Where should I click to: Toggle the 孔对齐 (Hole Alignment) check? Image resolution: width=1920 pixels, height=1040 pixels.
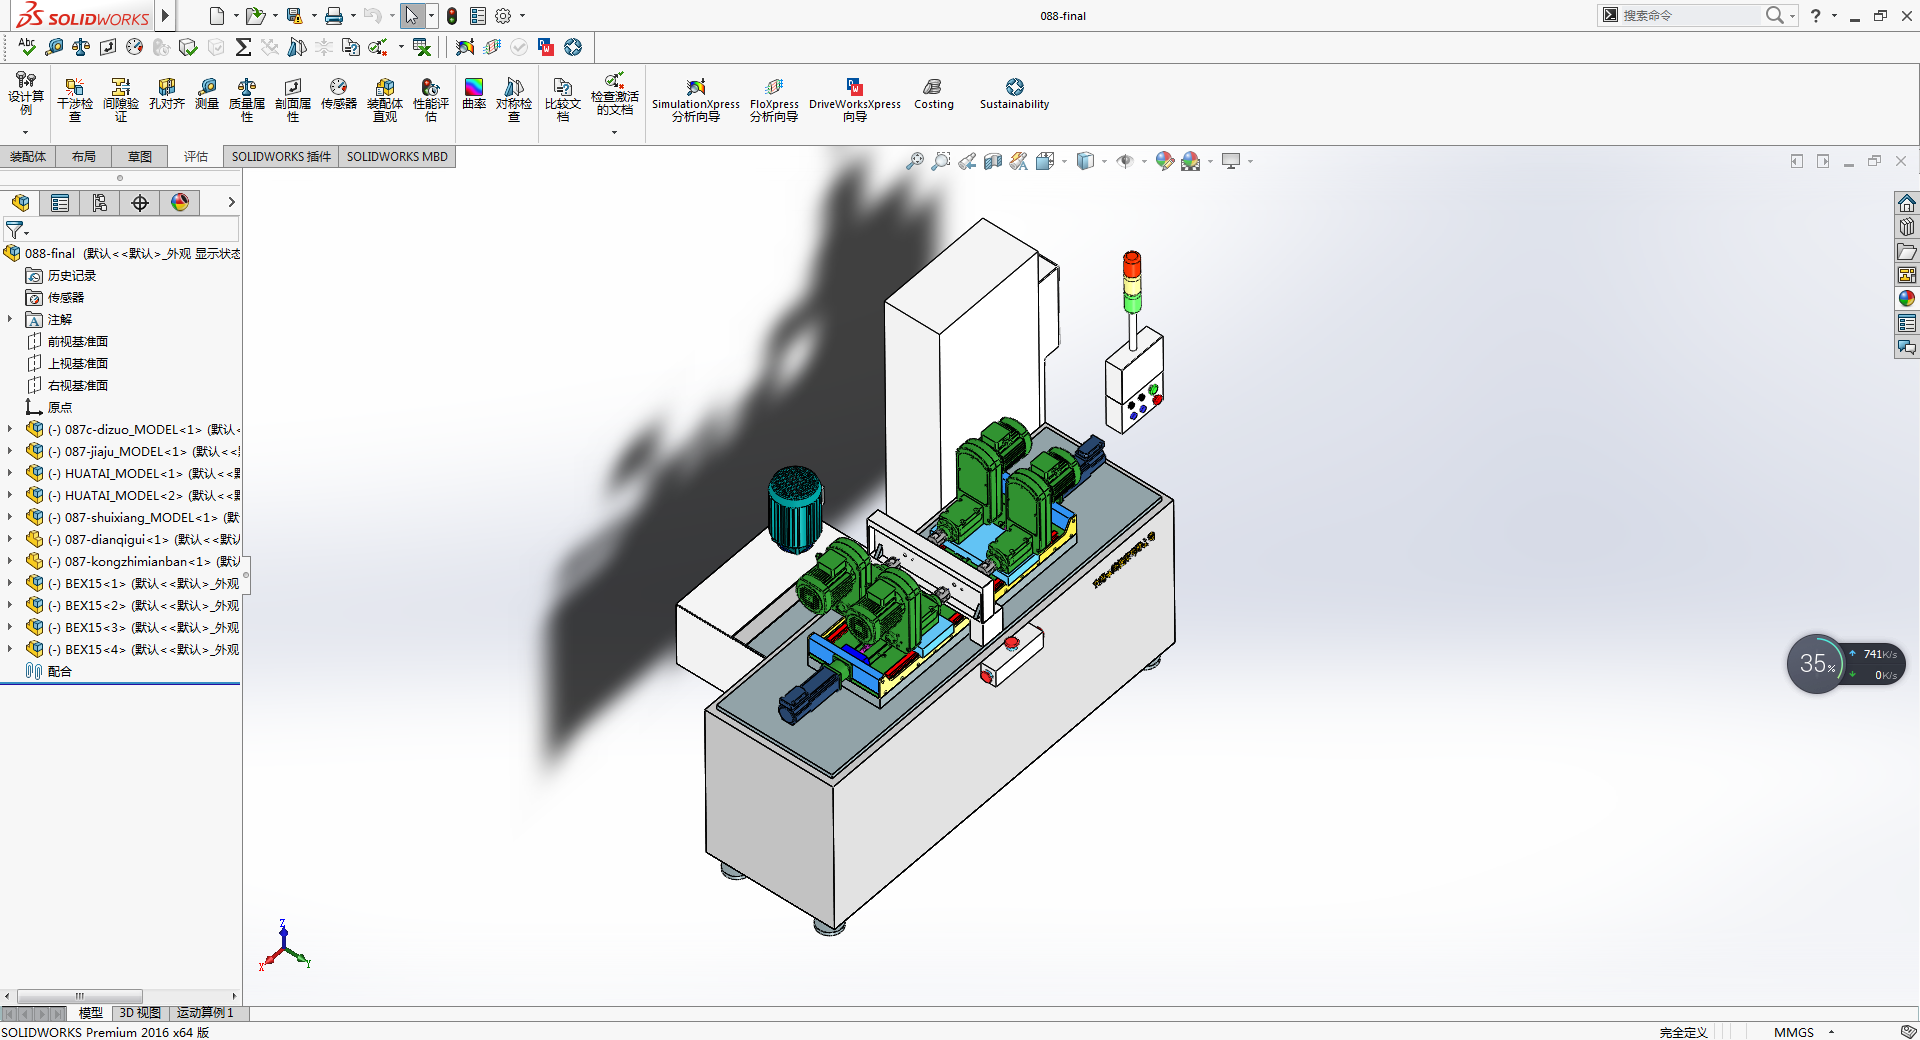166,100
